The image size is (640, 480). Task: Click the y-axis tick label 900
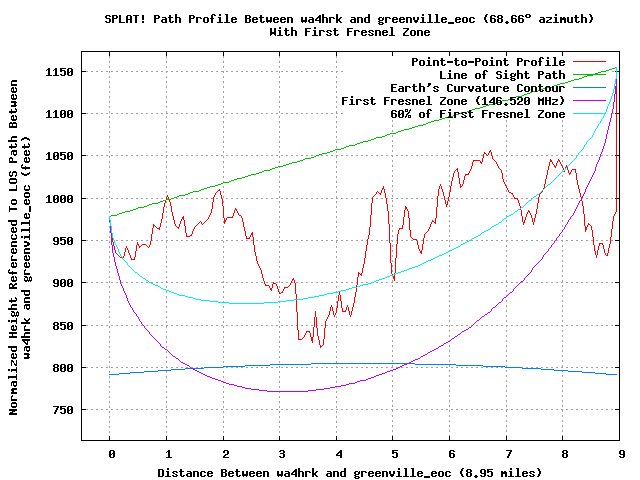pos(63,283)
